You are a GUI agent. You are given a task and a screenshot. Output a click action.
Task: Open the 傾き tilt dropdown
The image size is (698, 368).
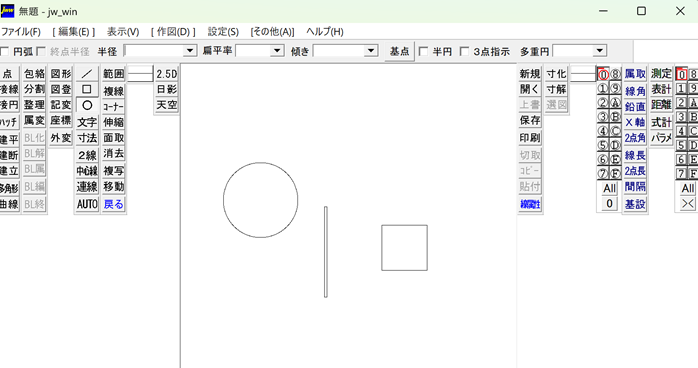(x=371, y=51)
